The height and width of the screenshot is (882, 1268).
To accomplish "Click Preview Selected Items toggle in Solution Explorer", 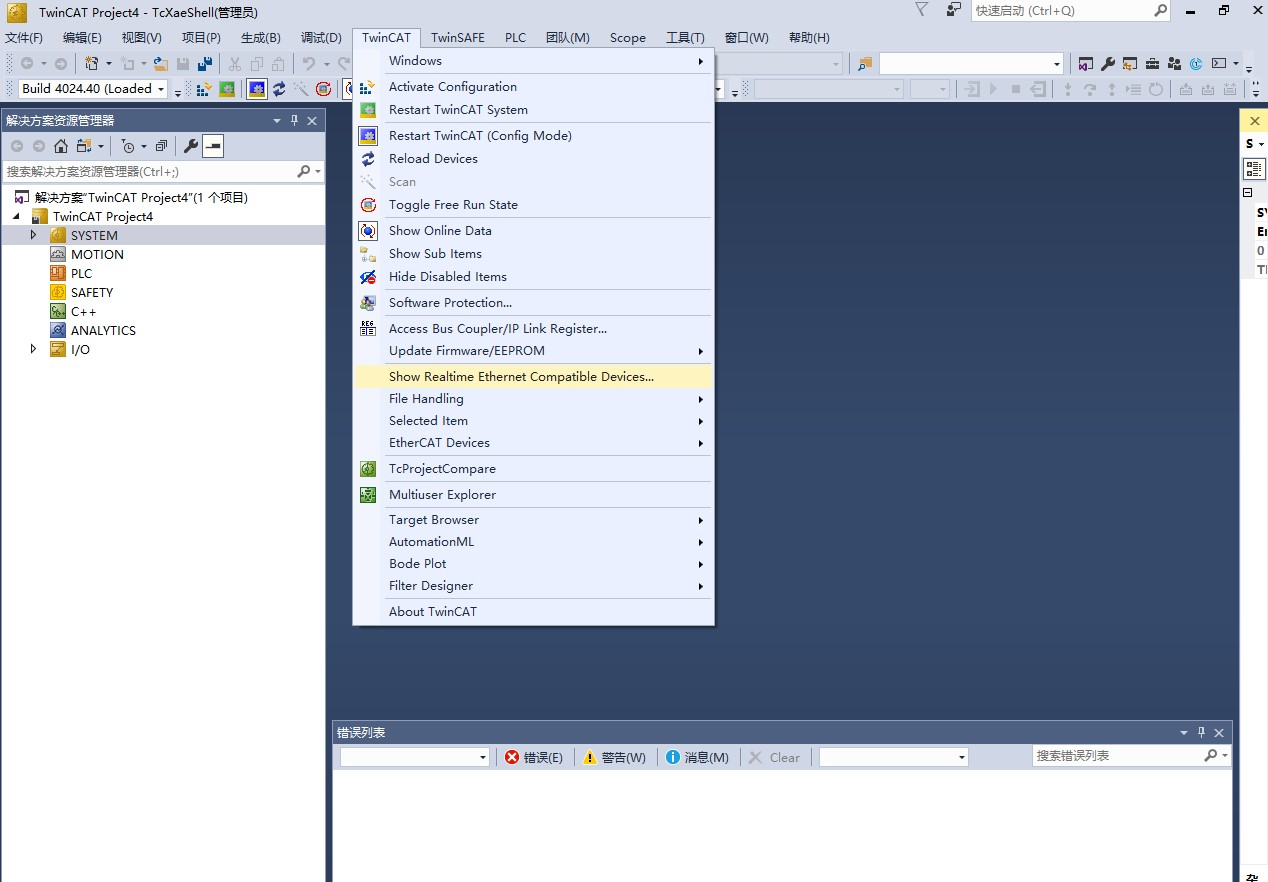I will [213, 146].
